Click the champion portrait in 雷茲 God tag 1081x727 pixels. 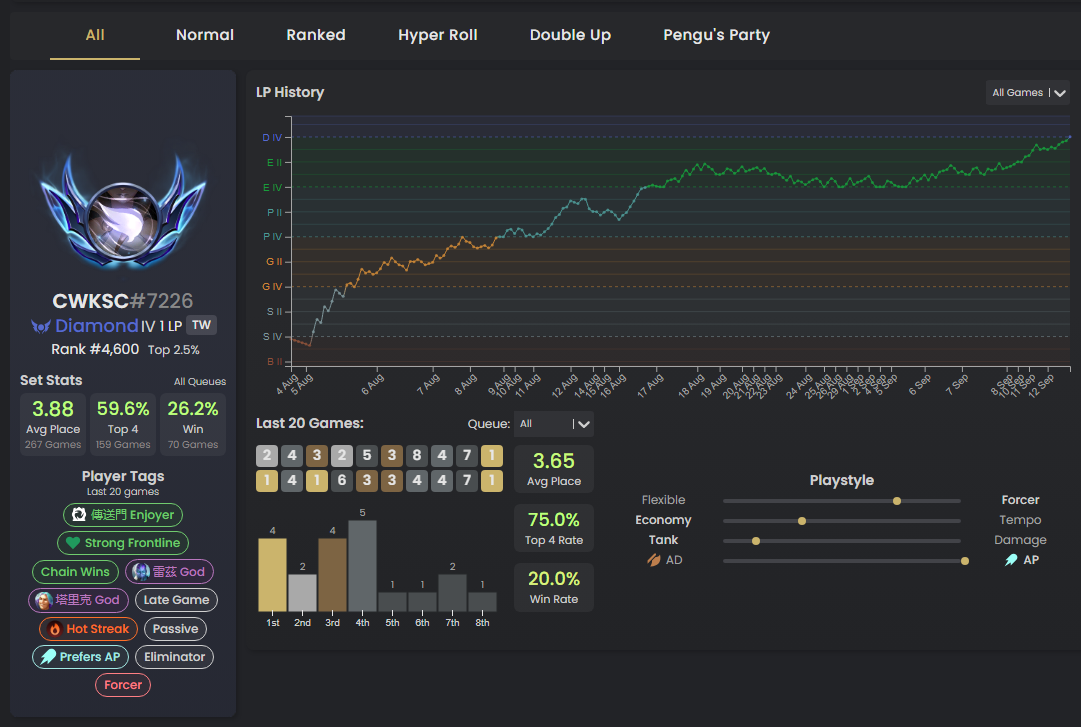[x=141, y=571]
